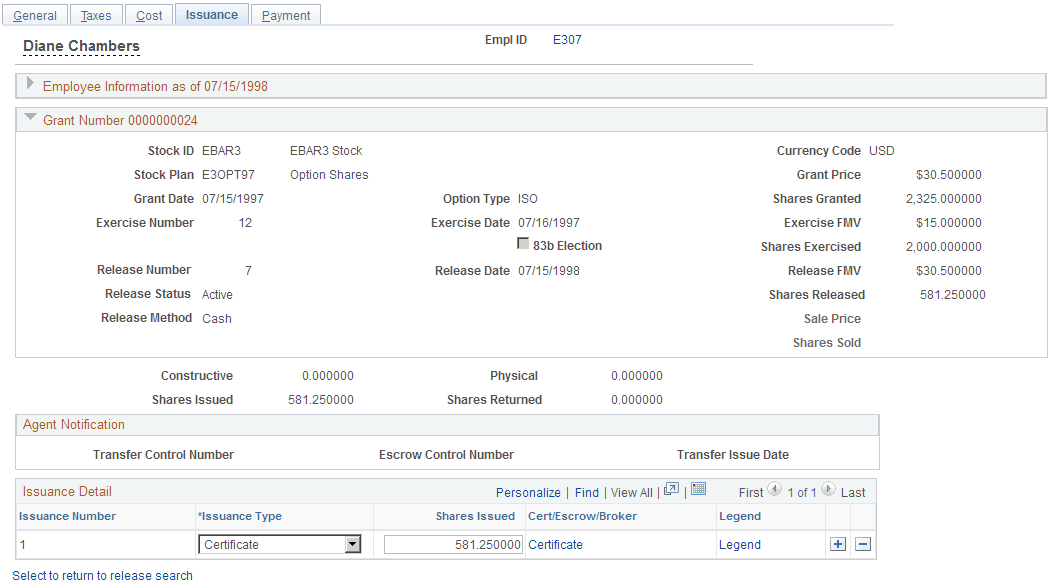Add a new issuance detail row

point(837,544)
